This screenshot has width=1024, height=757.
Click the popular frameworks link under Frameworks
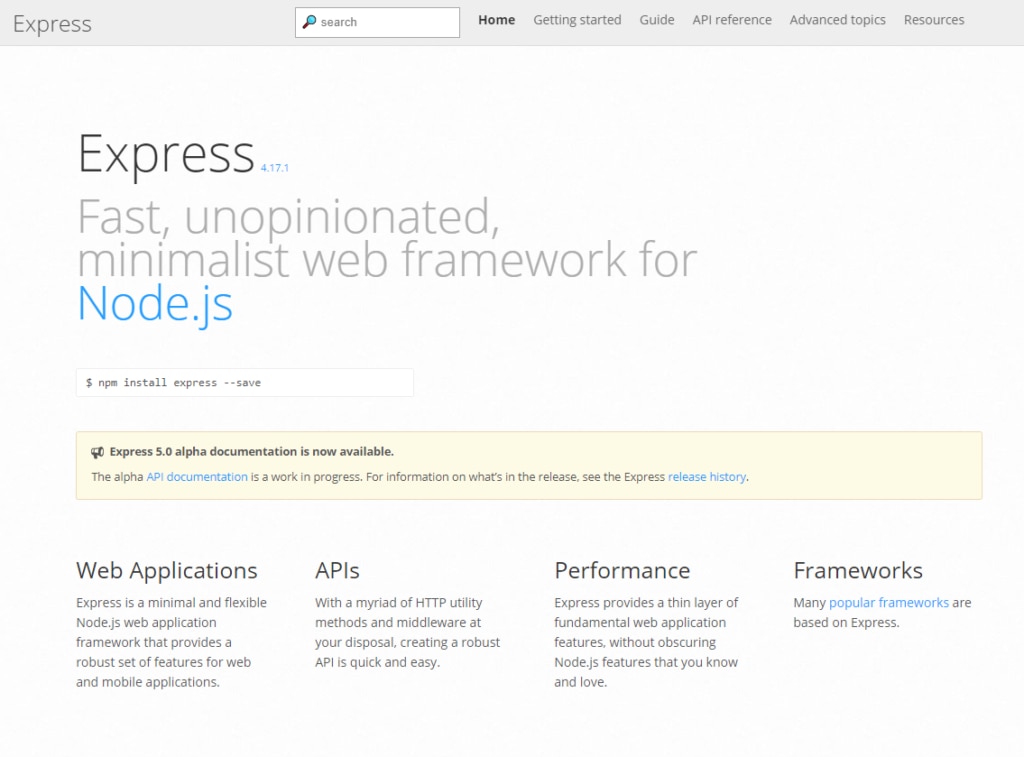pos(889,602)
